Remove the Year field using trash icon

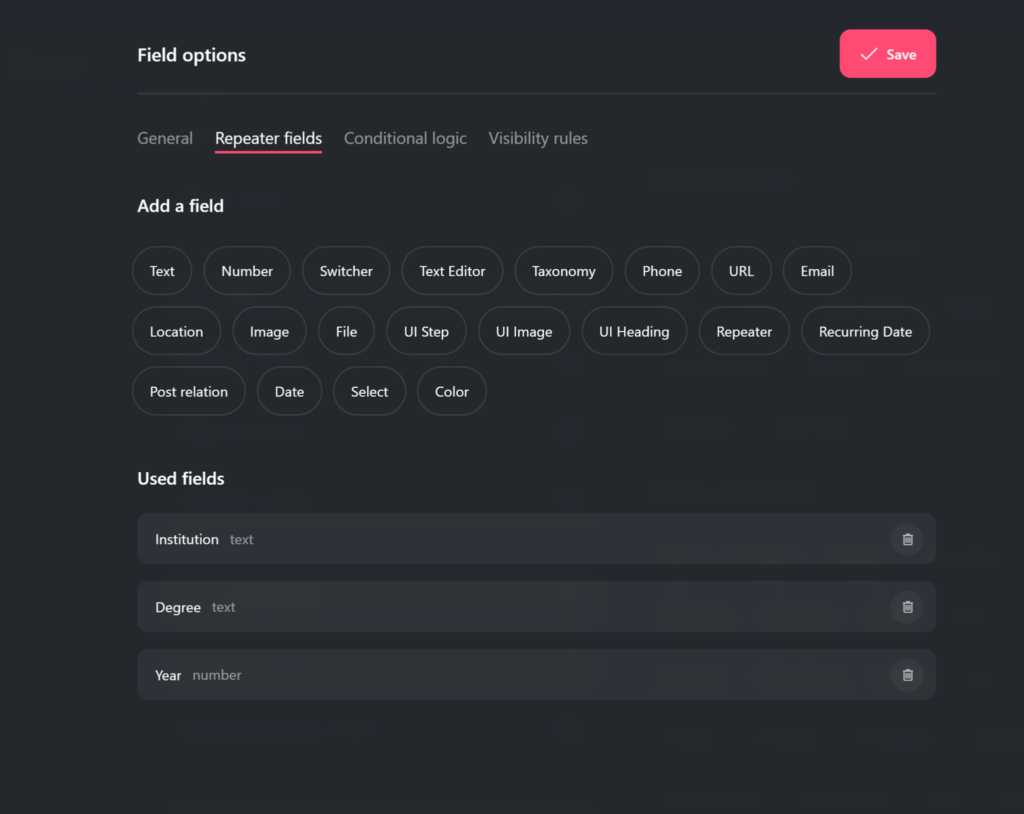coord(907,675)
